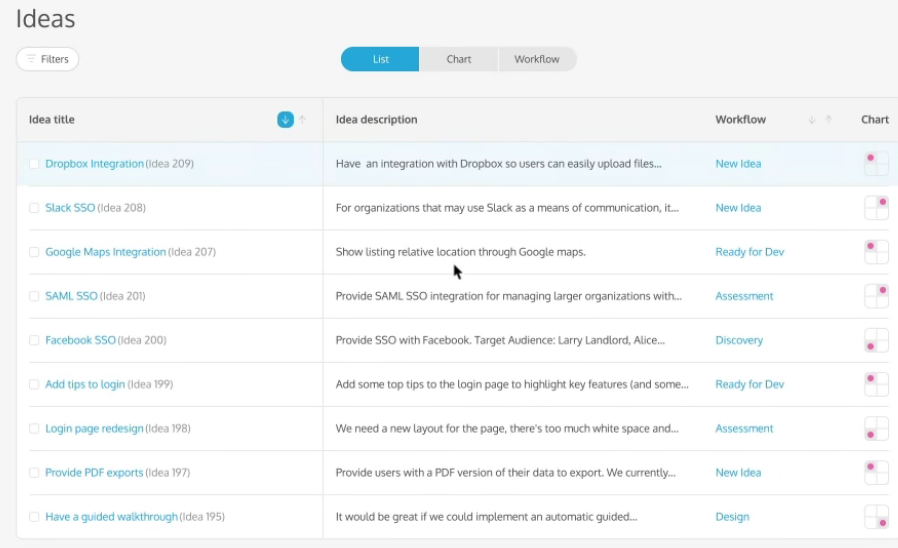The height and width of the screenshot is (548, 898).
Task: Change SAML SSO's Assessment workflow
Action: [x=744, y=296]
